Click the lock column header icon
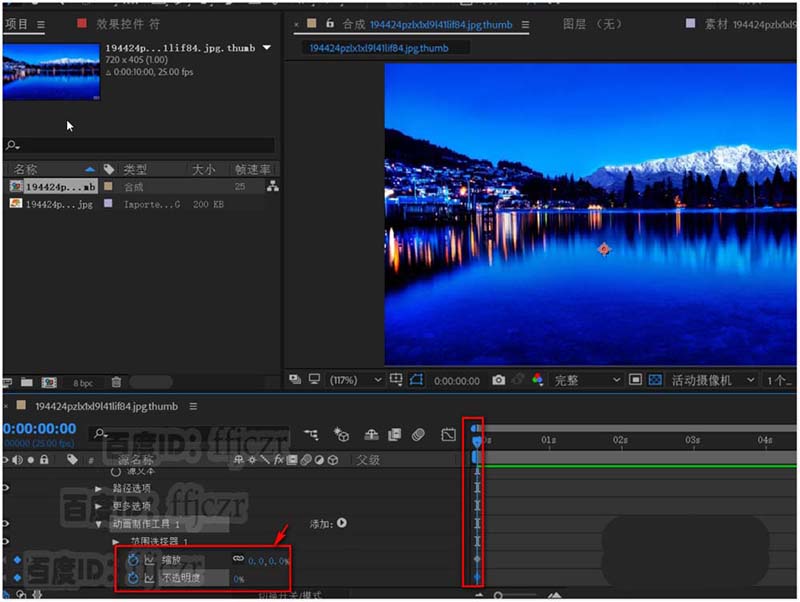The height and width of the screenshot is (602, 800). (x=44, y=460)
